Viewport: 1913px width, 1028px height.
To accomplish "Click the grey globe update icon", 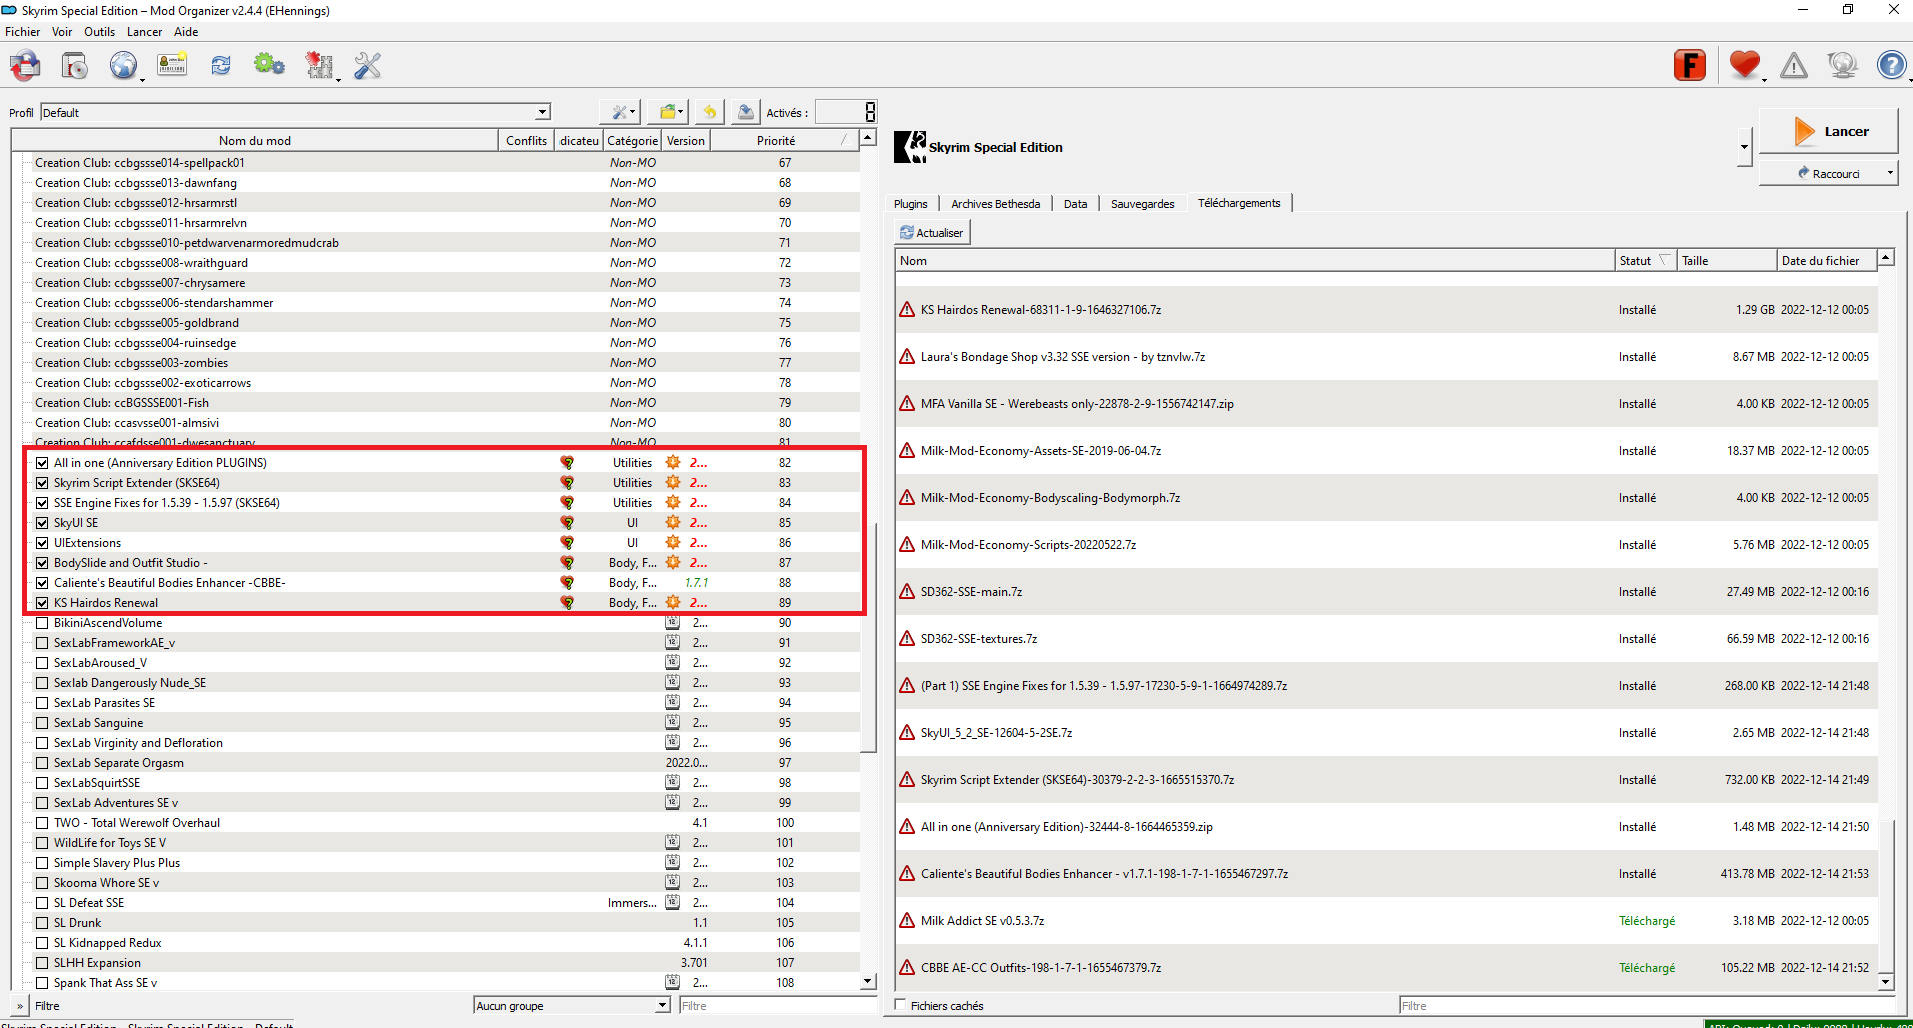I will coord(1842,66).
